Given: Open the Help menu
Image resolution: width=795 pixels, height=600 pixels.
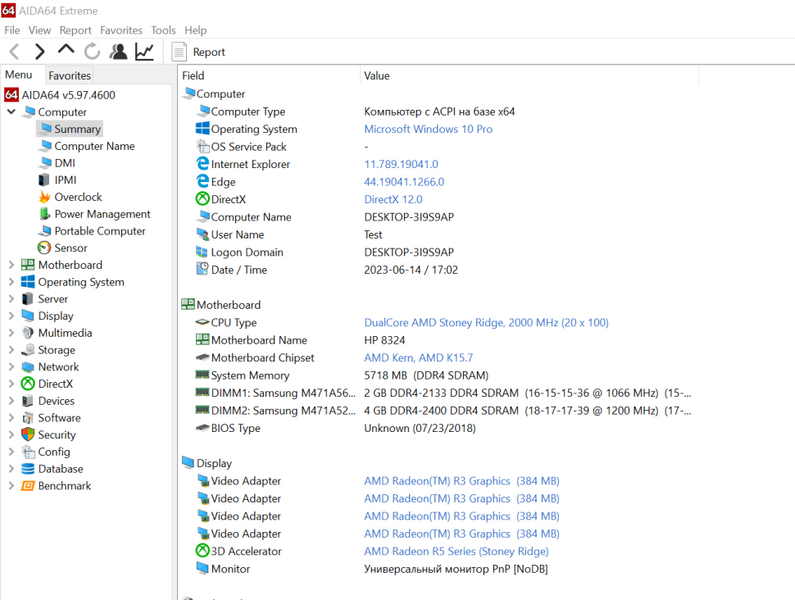Looking at the screenshot, I should [x=196, y=30].
